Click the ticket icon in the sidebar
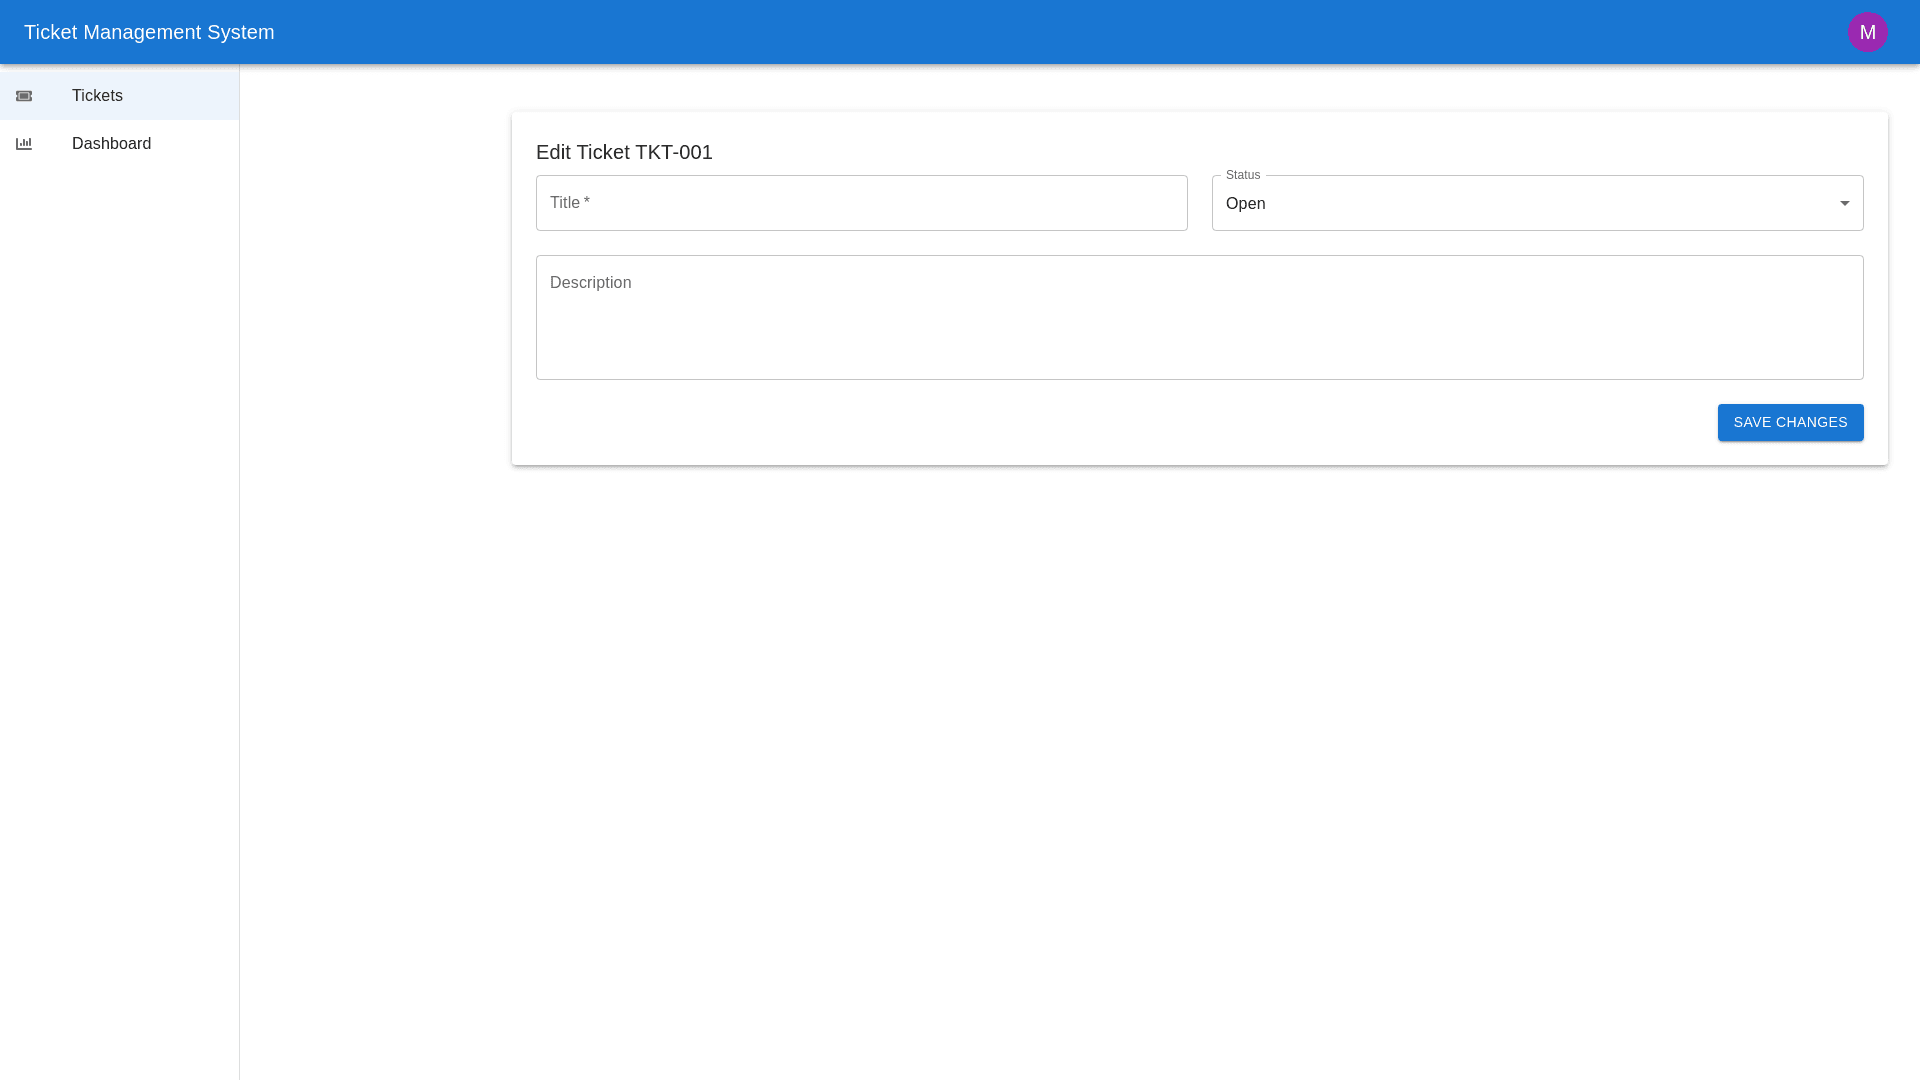 [x=24, y=96]
